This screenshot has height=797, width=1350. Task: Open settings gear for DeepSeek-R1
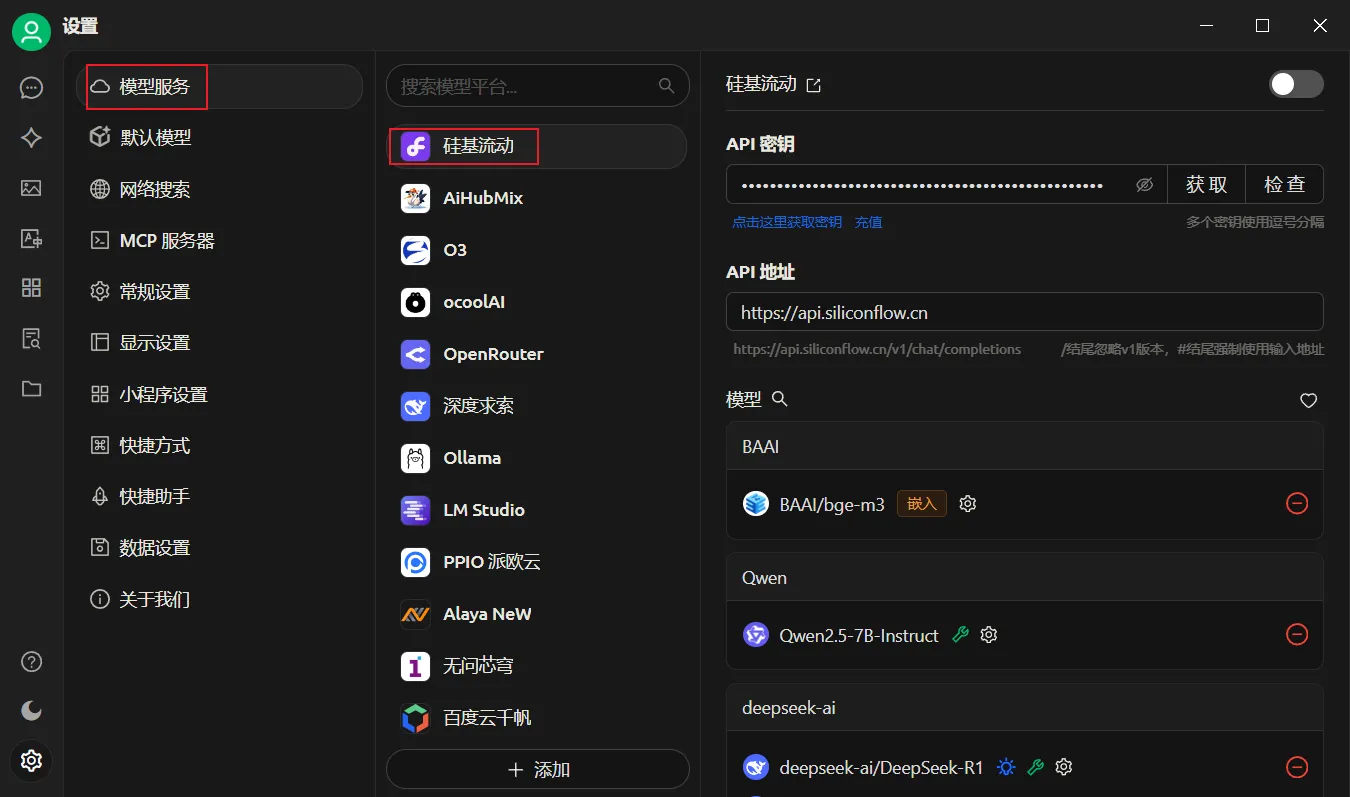(x=1064, y=767)
